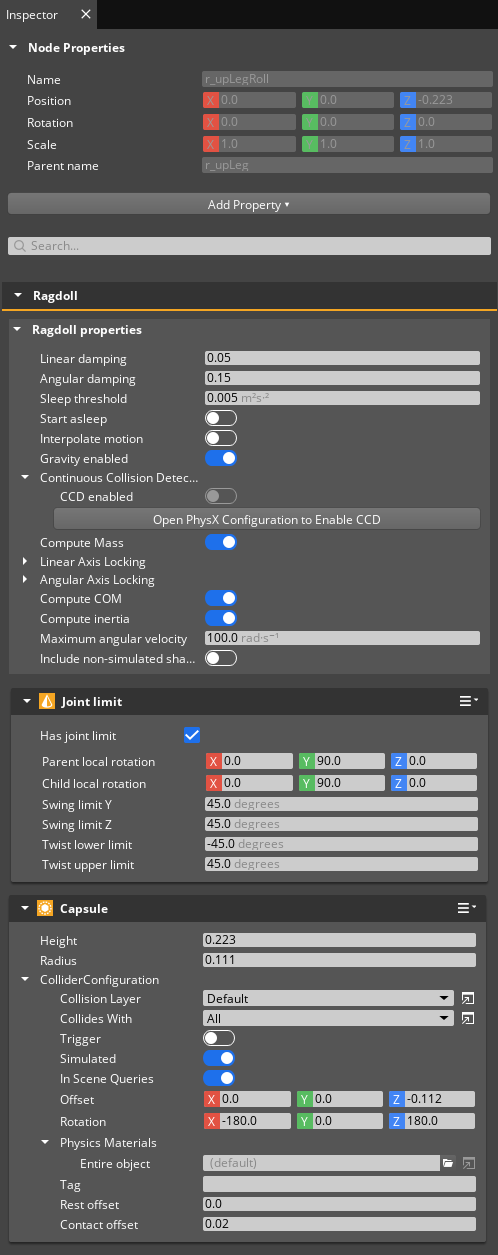
Task: Collapse the Node Properties section
Action: click(13, 48)
